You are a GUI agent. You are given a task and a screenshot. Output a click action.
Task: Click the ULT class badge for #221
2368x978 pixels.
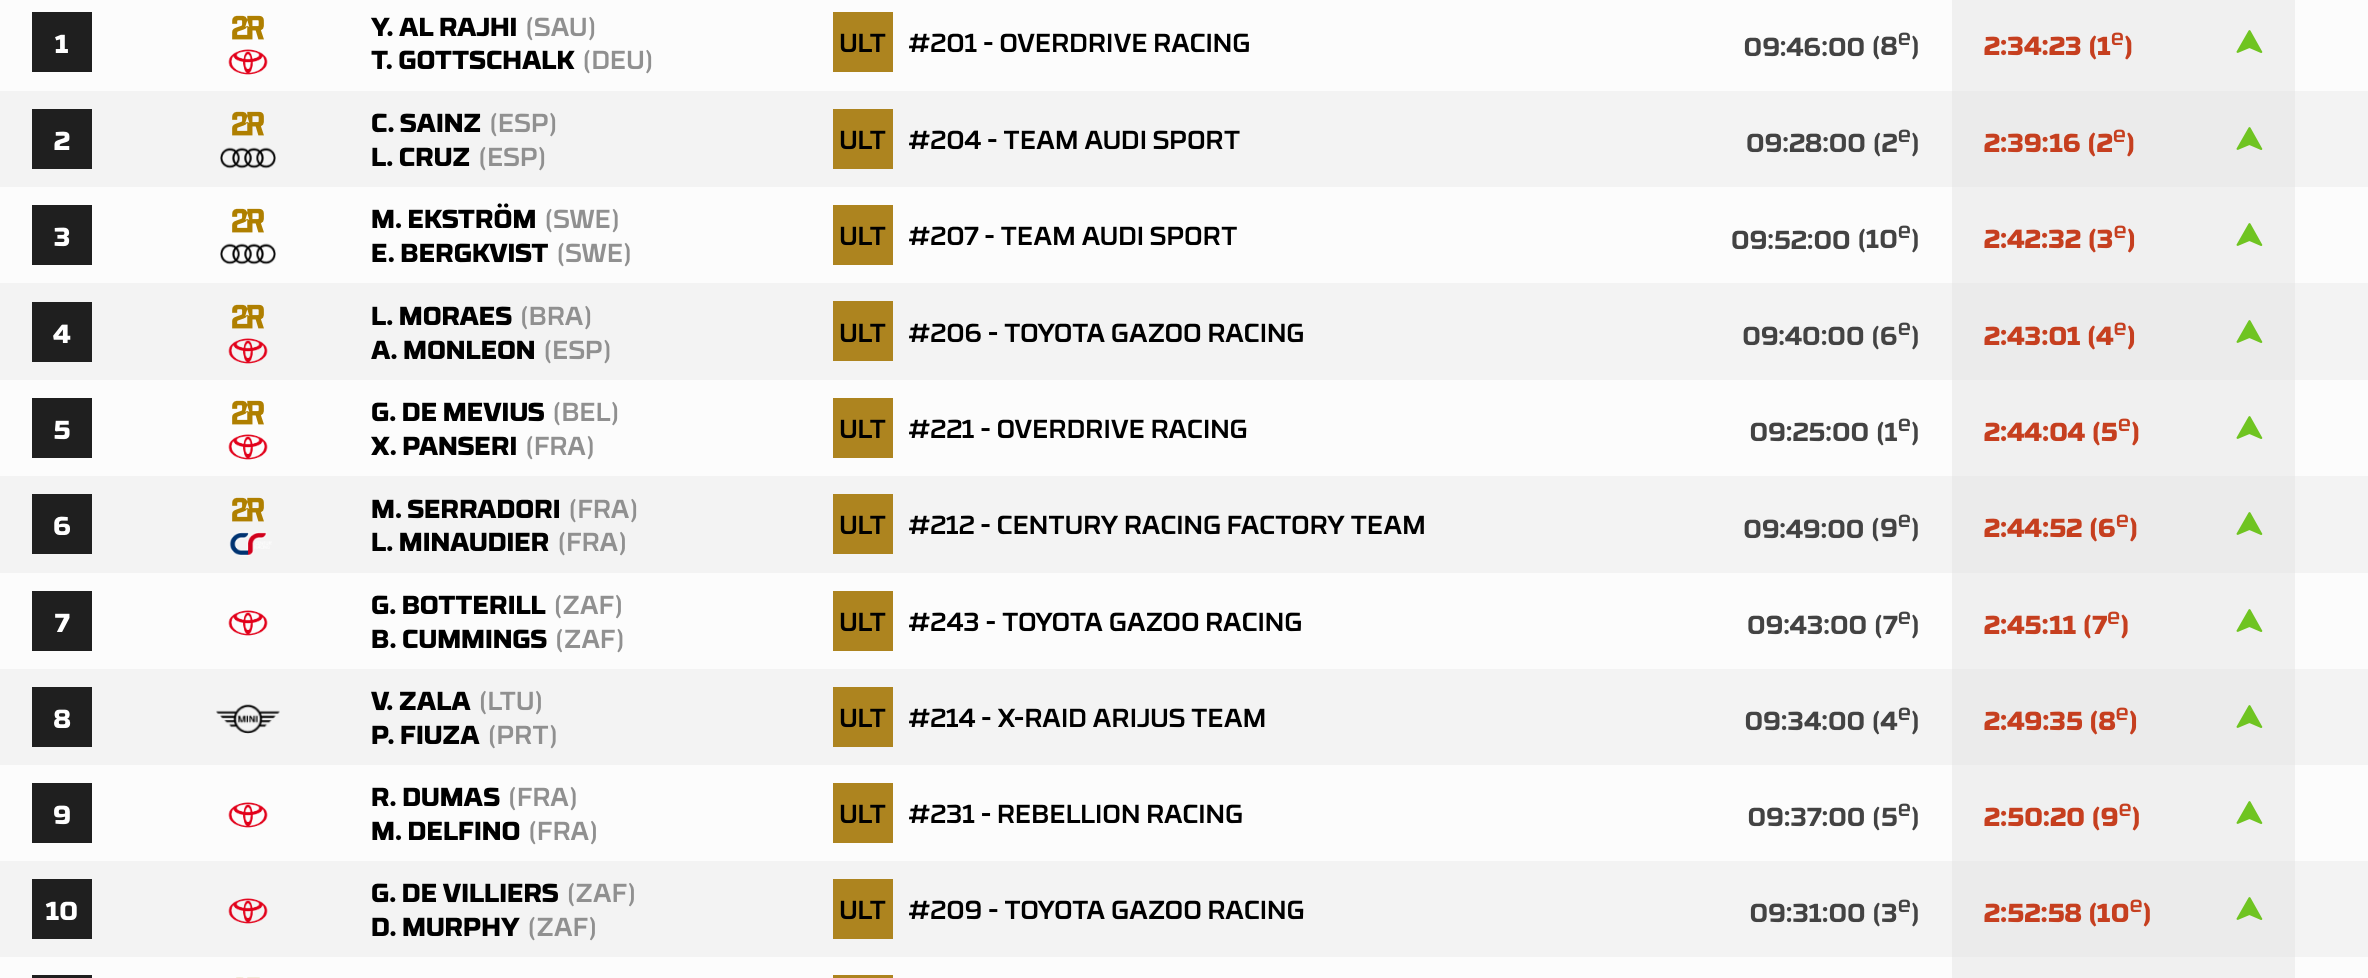point(862,428)
